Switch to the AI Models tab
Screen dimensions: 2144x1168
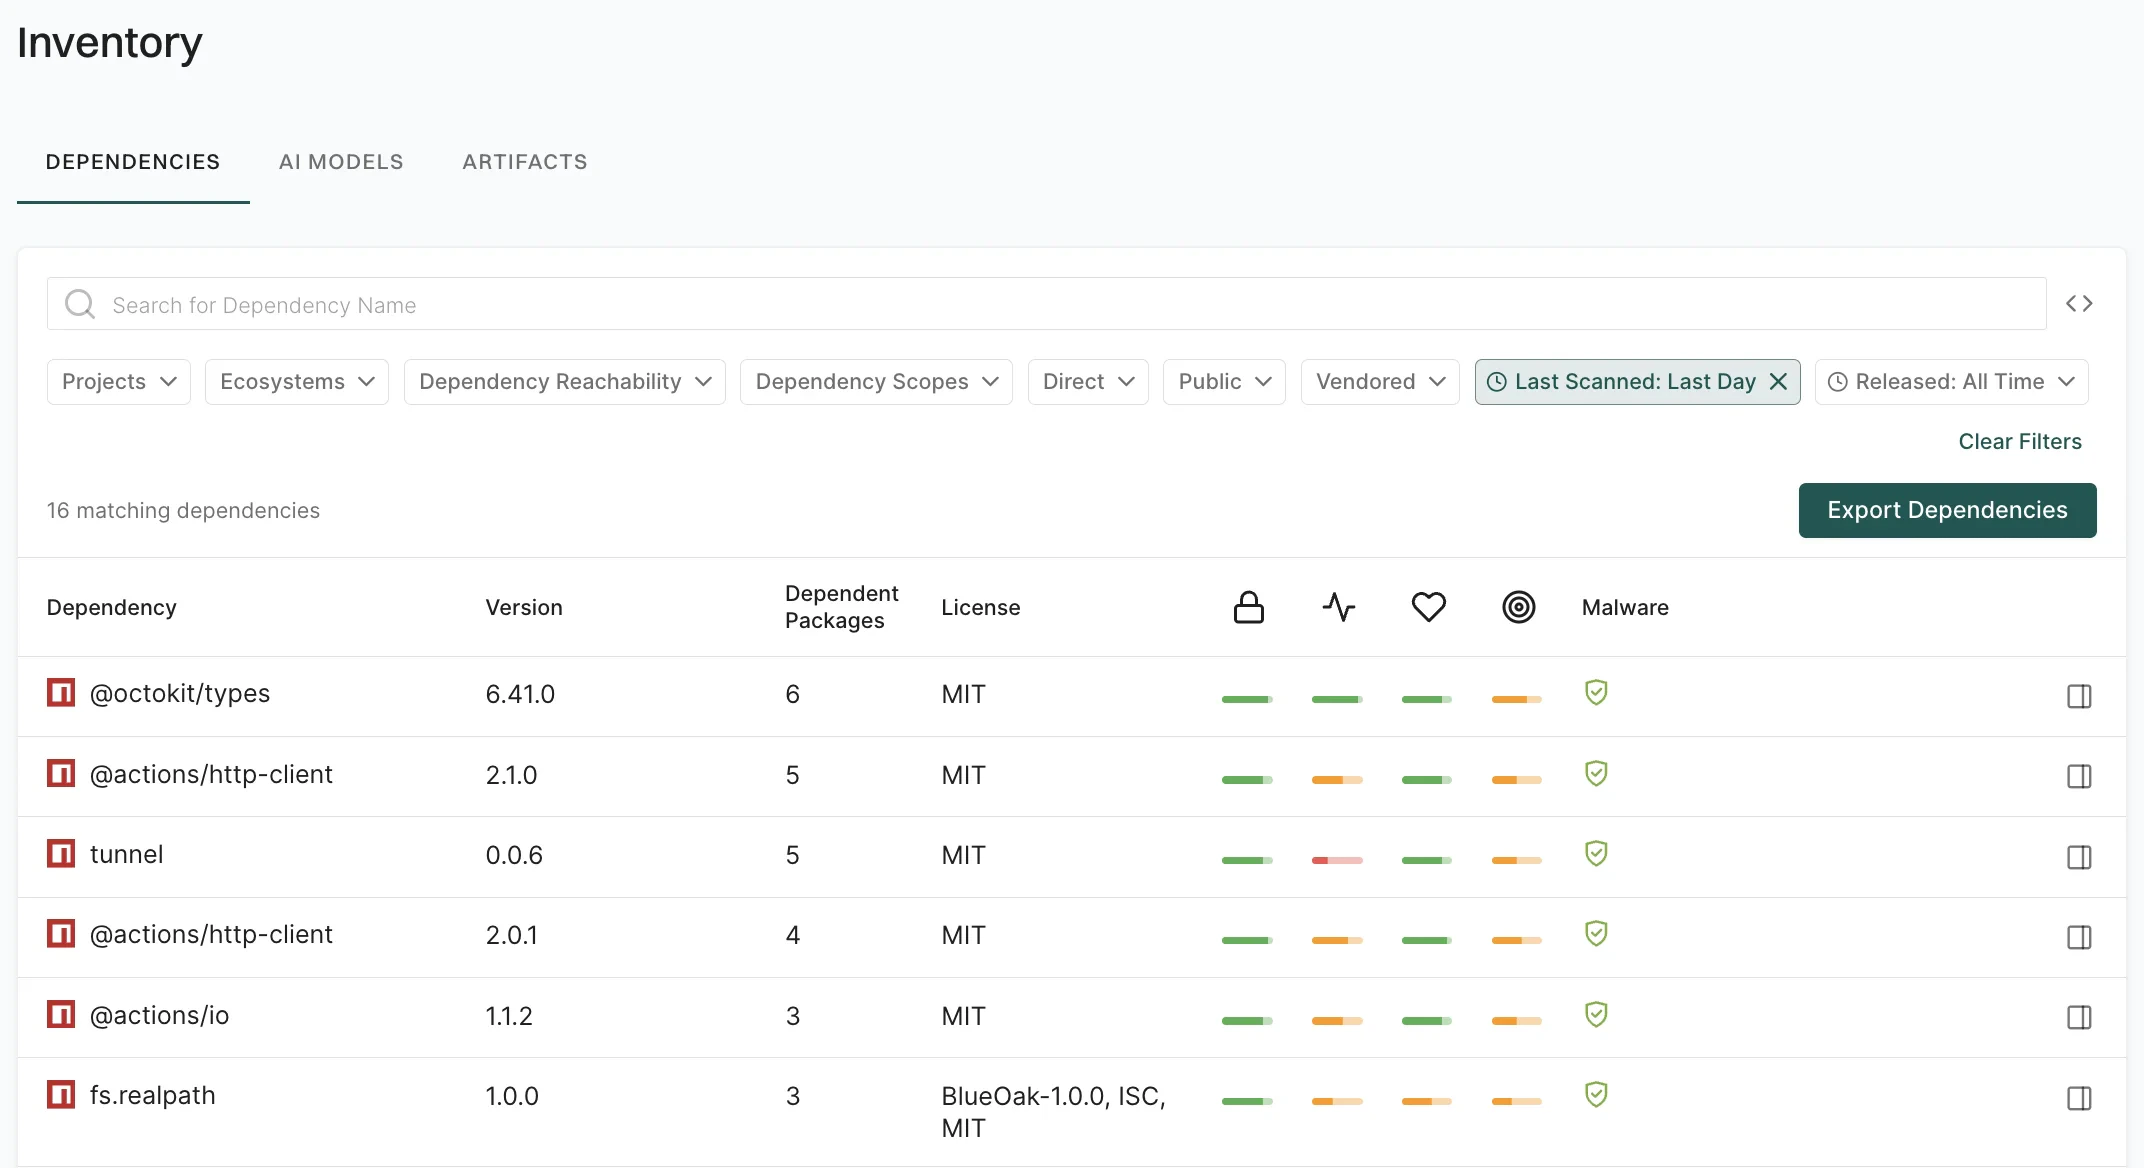(341, 162)
